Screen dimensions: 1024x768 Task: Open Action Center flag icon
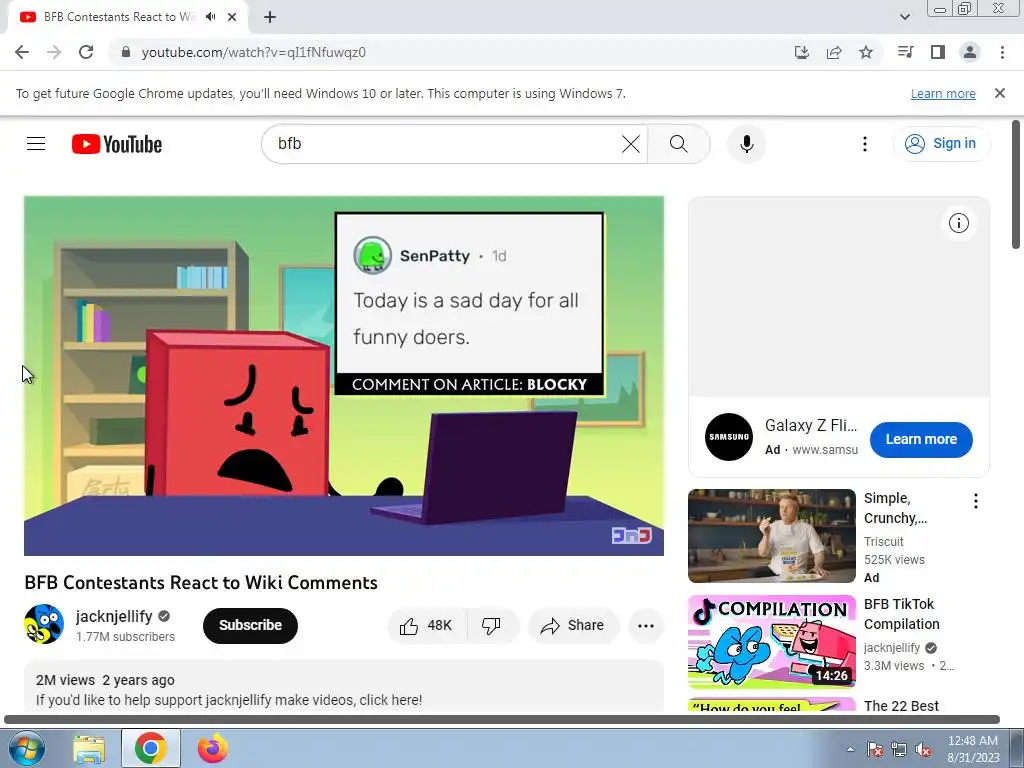click(x=874, y=750)
